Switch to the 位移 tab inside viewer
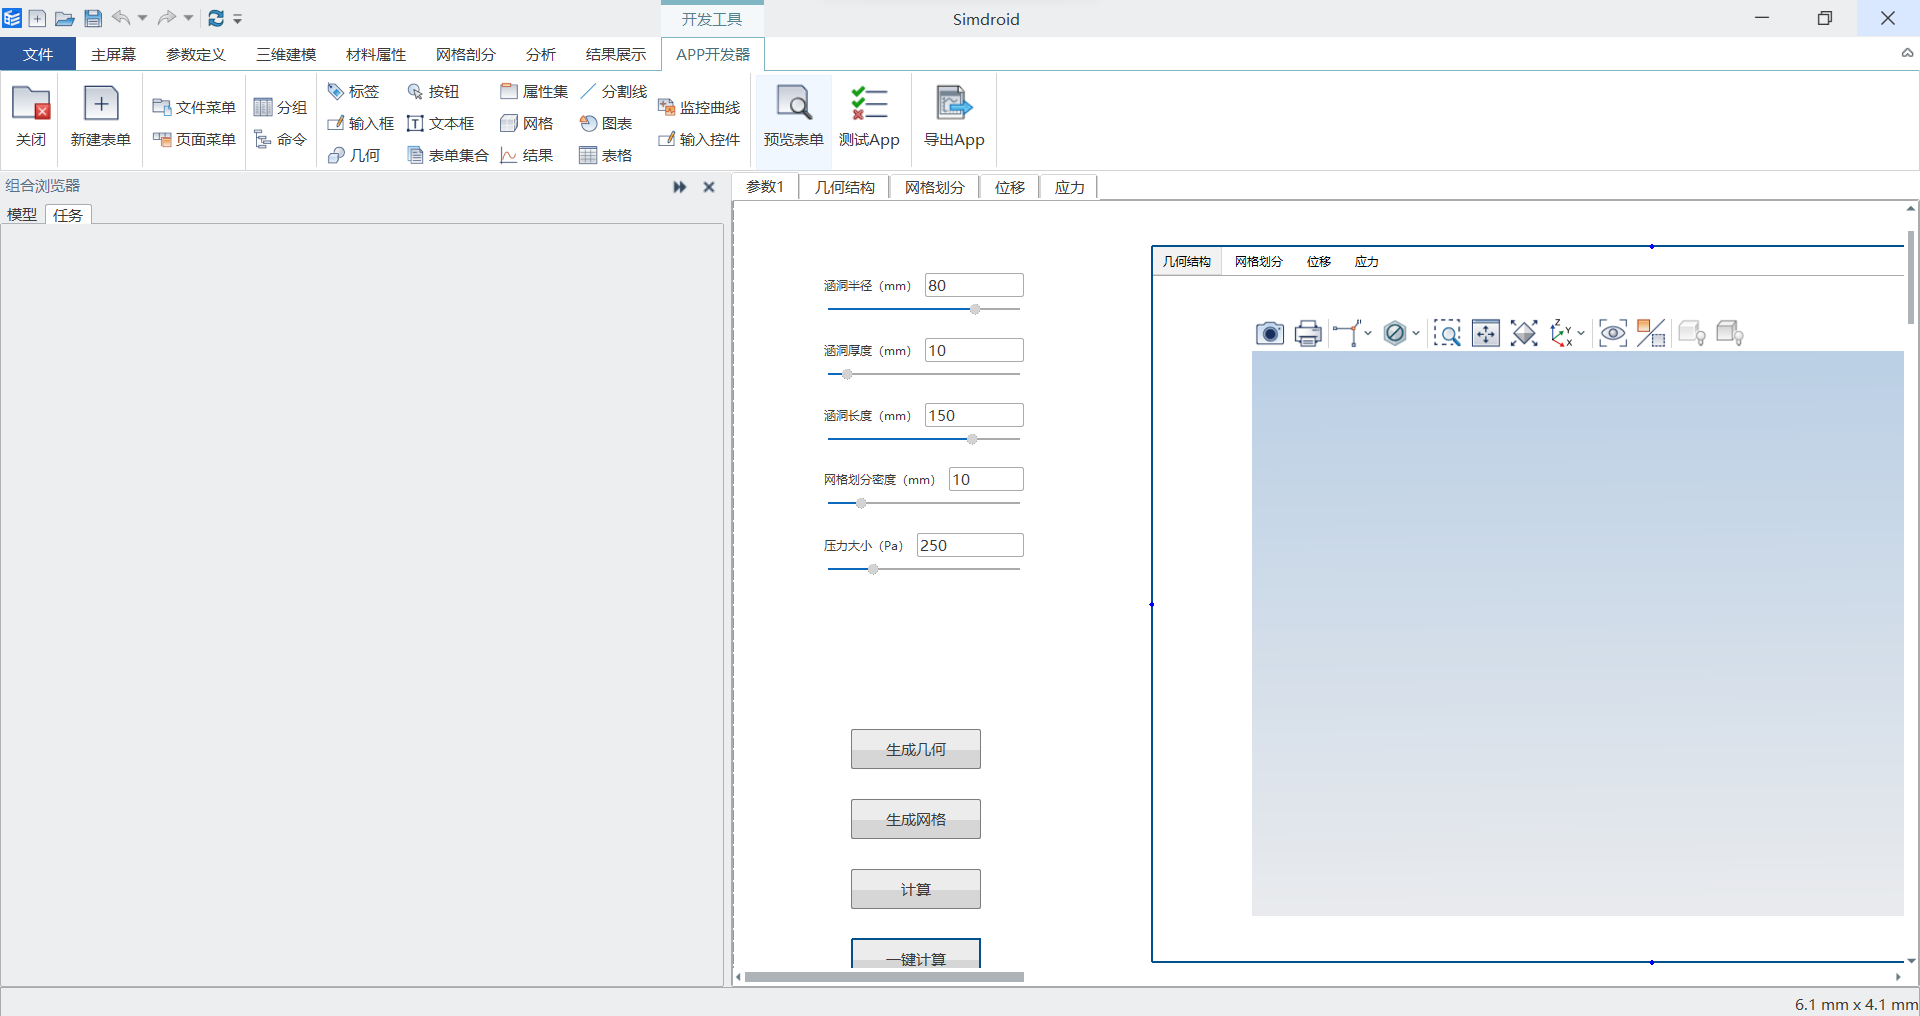 point(1319,261)
